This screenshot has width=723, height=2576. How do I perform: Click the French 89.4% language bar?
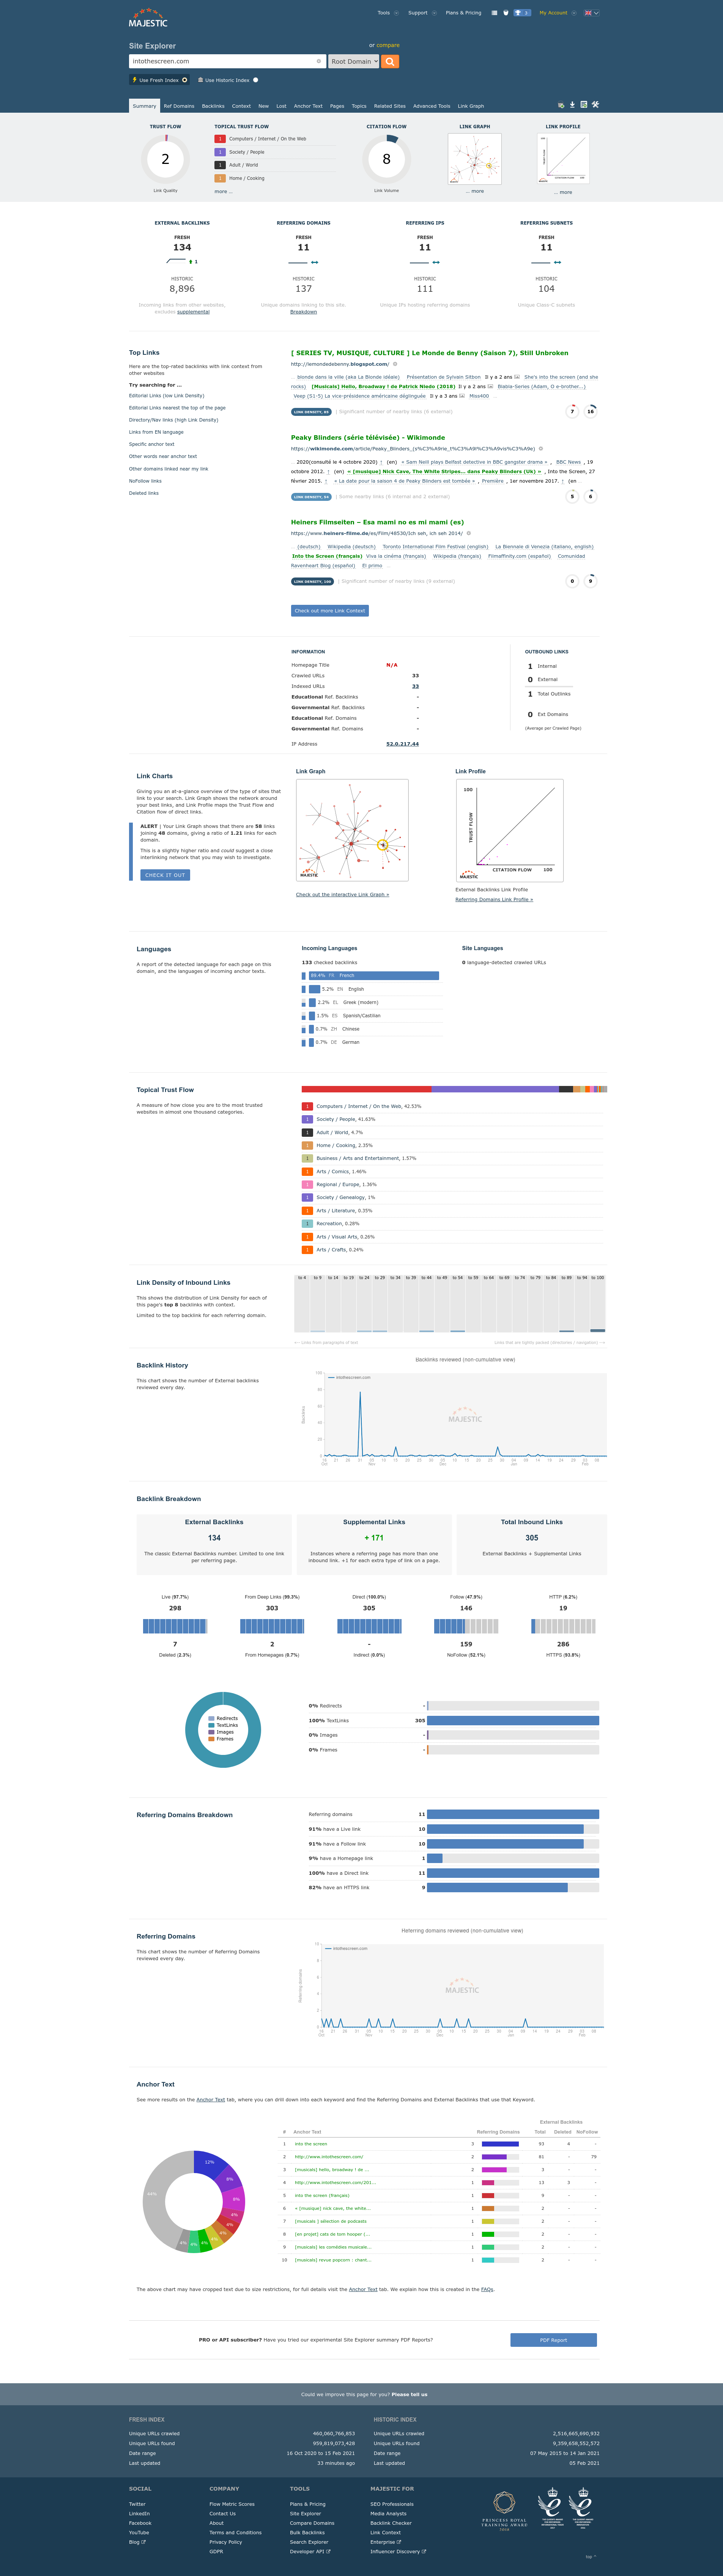[x=374, y=975]
